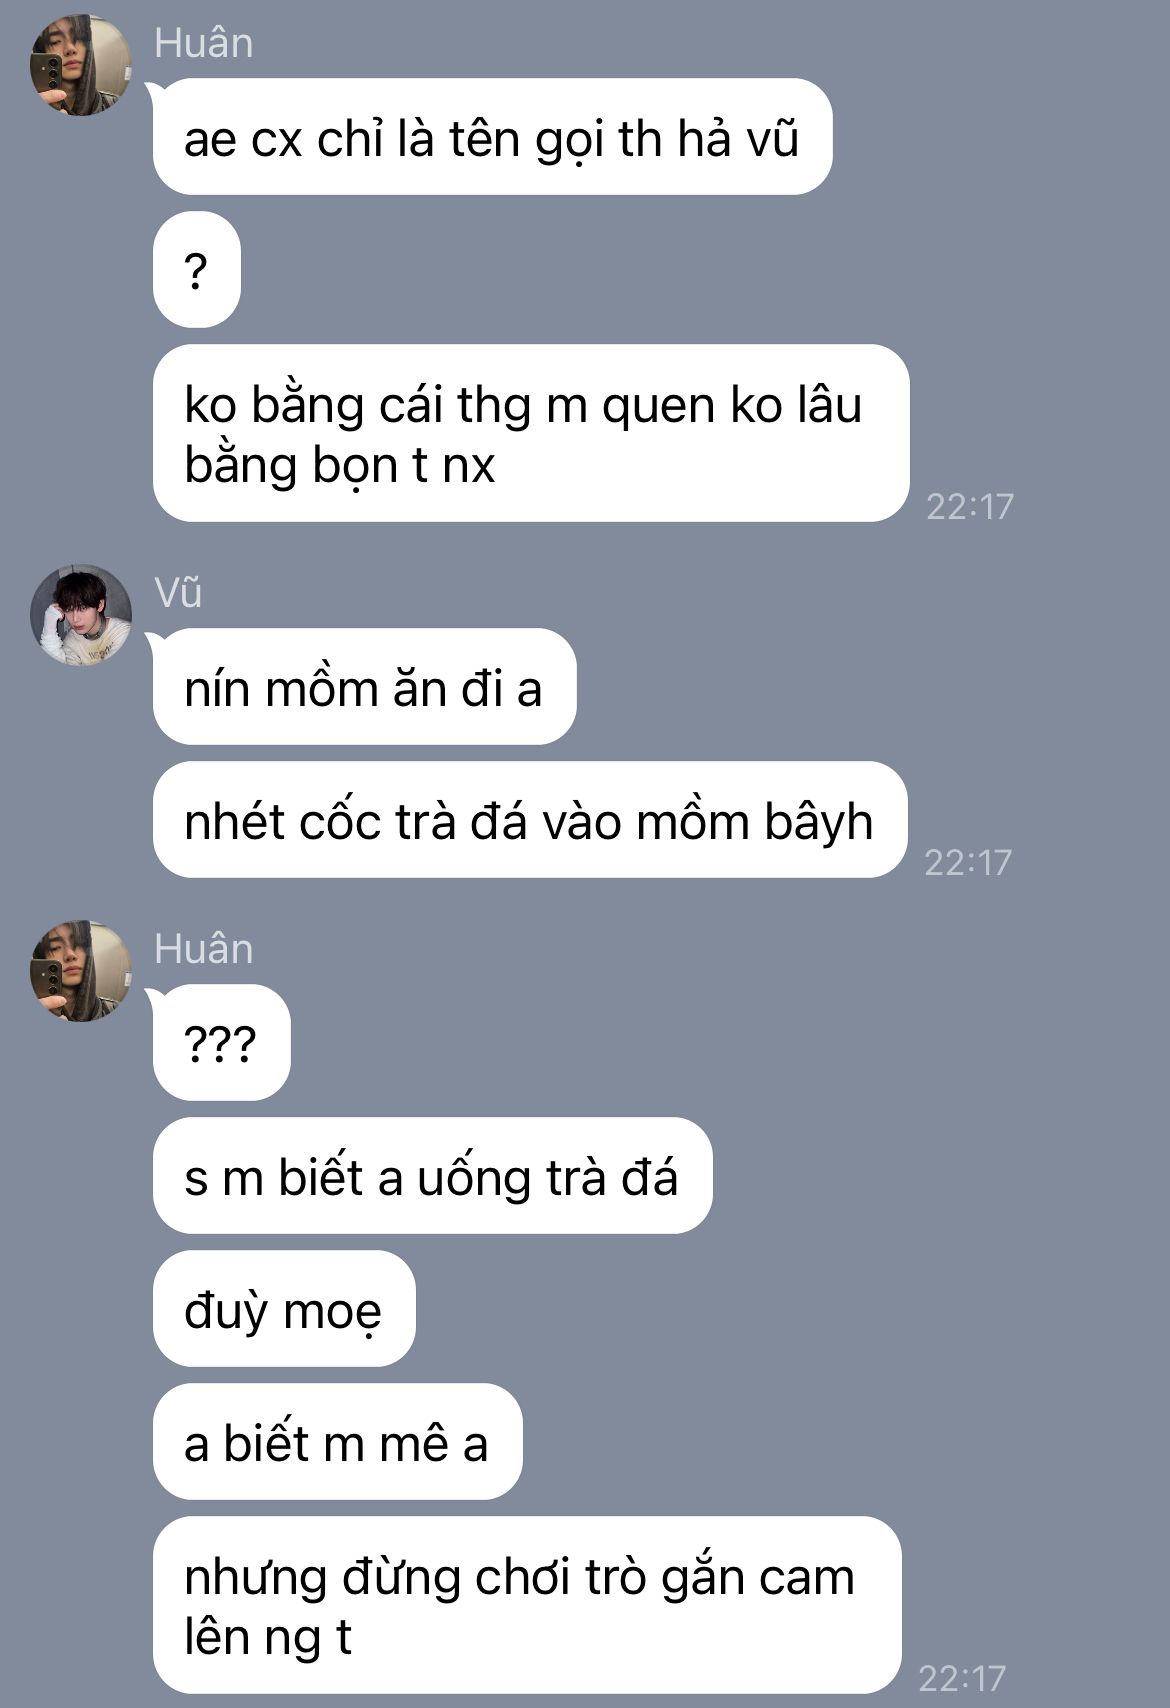
Task: Select the 'đuỳ moẹ' message bubble
Action: pyautogui.click(x=284, y=1309)
